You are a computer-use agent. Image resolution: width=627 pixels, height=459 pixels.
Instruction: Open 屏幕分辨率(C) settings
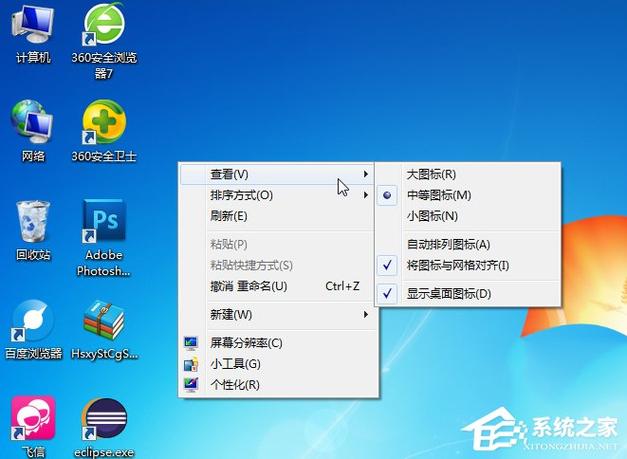(x=277, y=343)
